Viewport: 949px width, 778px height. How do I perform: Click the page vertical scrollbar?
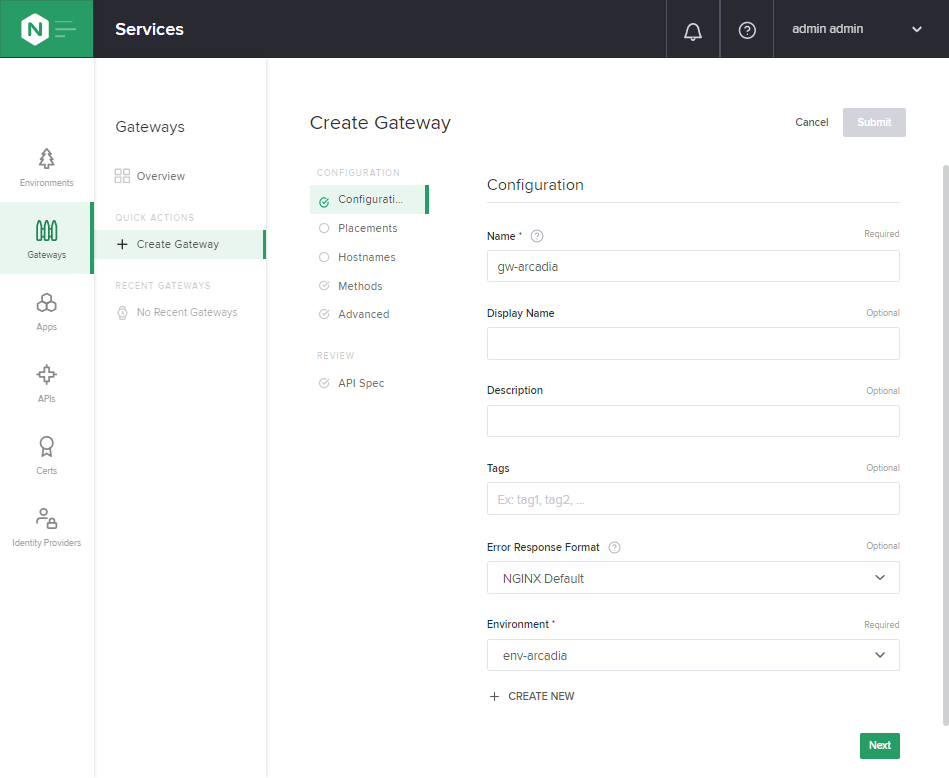coord(945,445)
